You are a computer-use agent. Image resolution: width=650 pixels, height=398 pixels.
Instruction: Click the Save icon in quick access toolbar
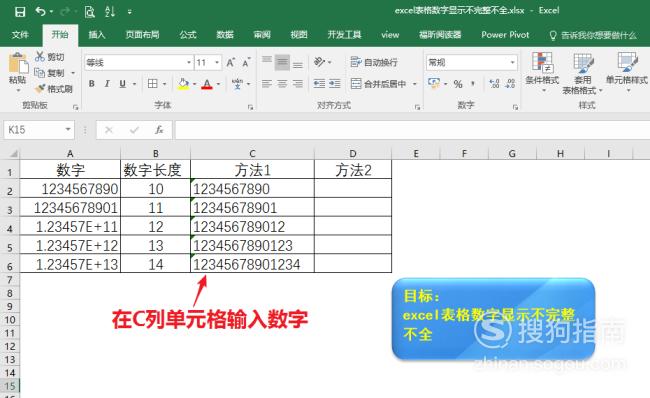pos(19,12)
